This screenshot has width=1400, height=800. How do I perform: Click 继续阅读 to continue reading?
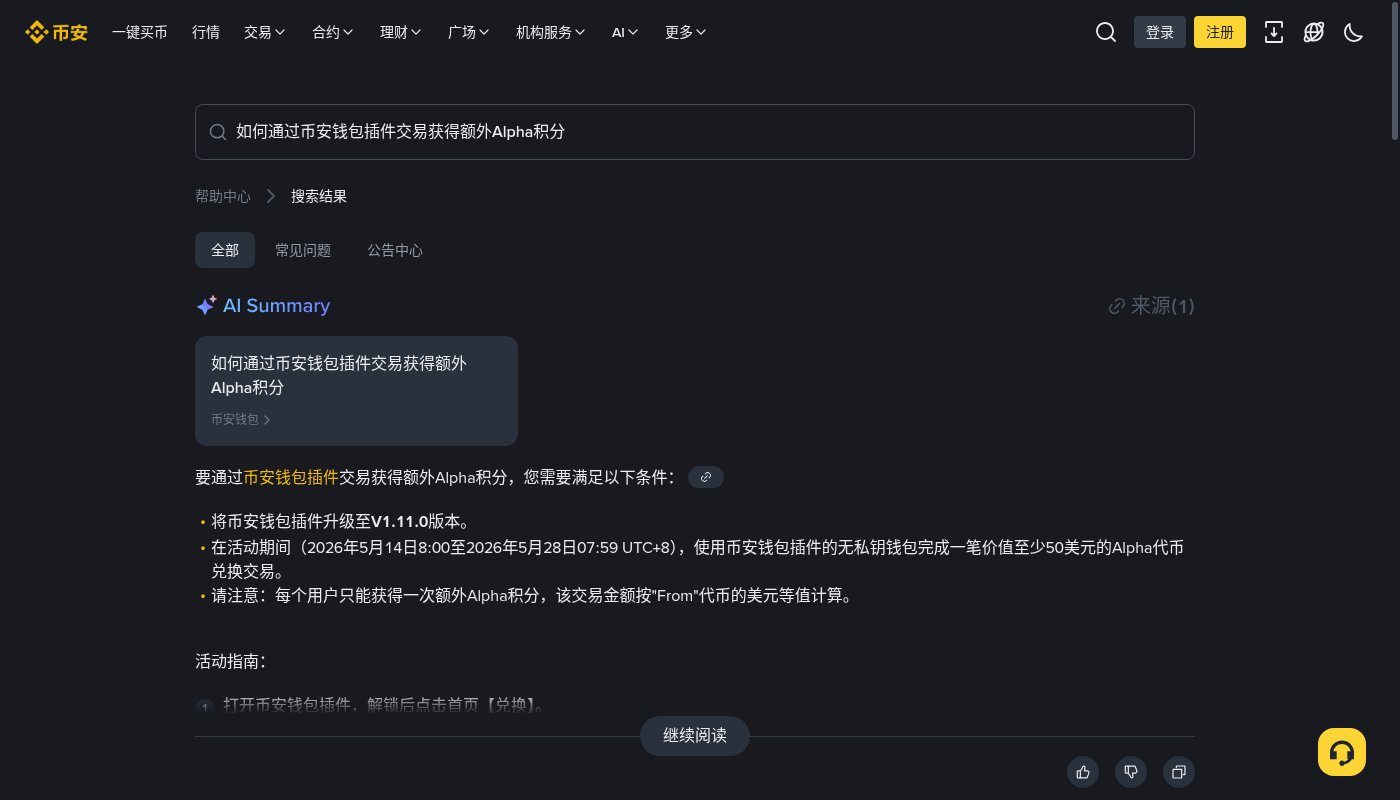695,736
